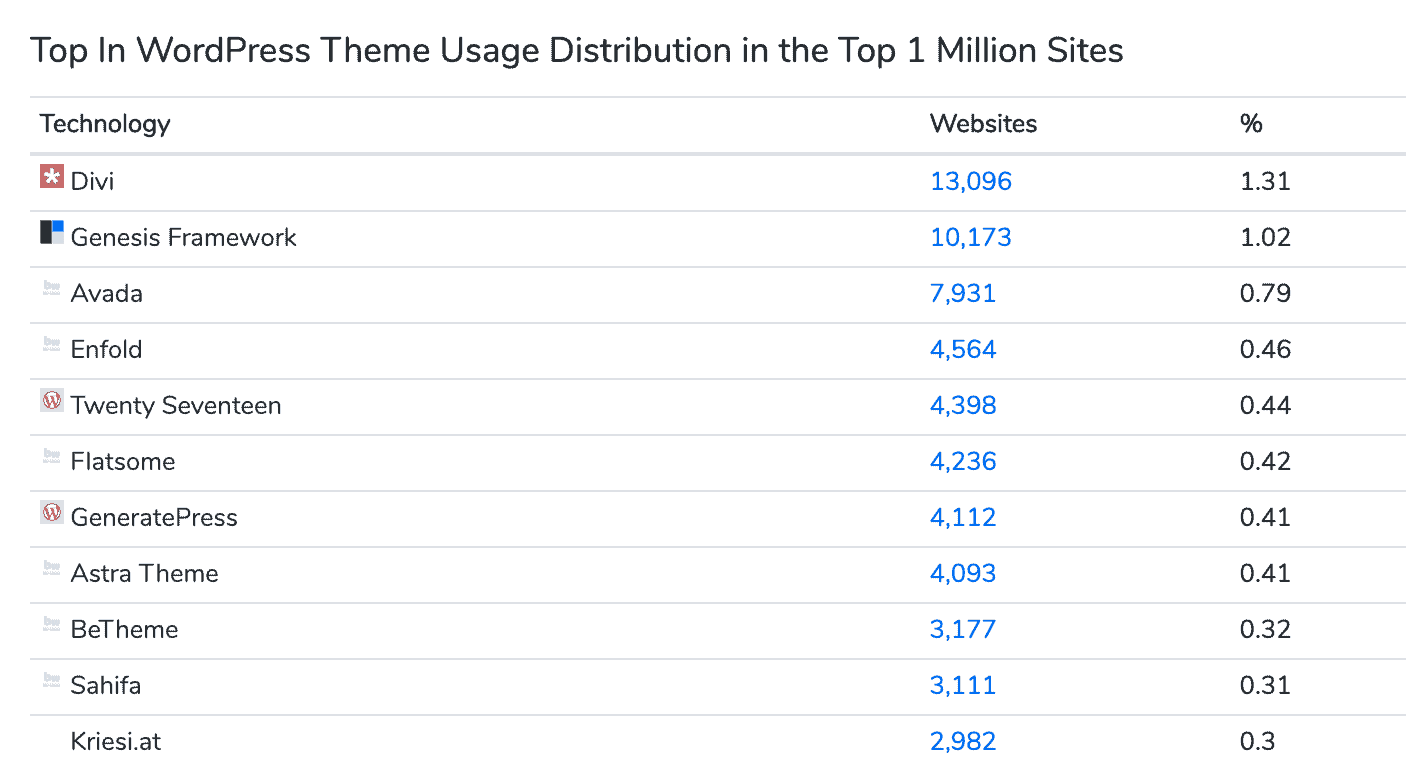Image resolution: width=1424 pixels, height=764 pixels.
Task: Select the Enfold technology name
Action: point(107,349)
